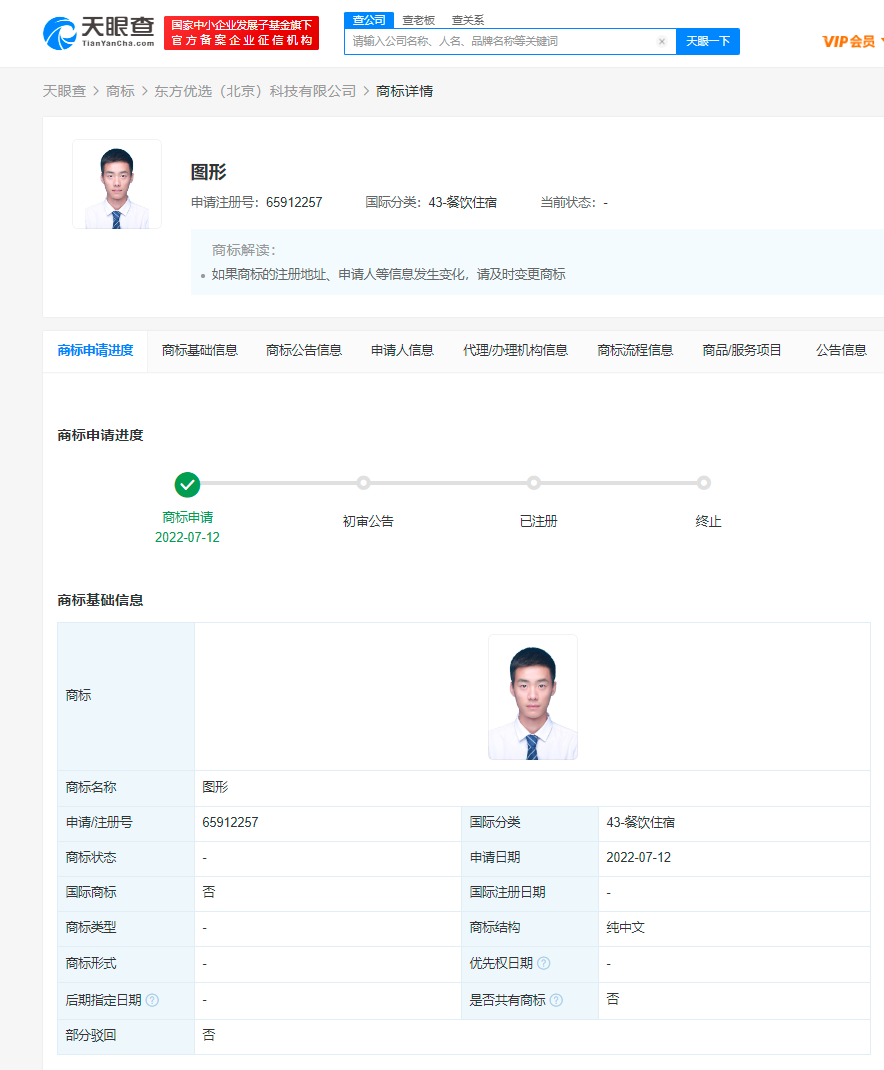Screen dimensions: 884x1070
Task: Select the 初审公告 progress step marker
Action: pos(363,483)
